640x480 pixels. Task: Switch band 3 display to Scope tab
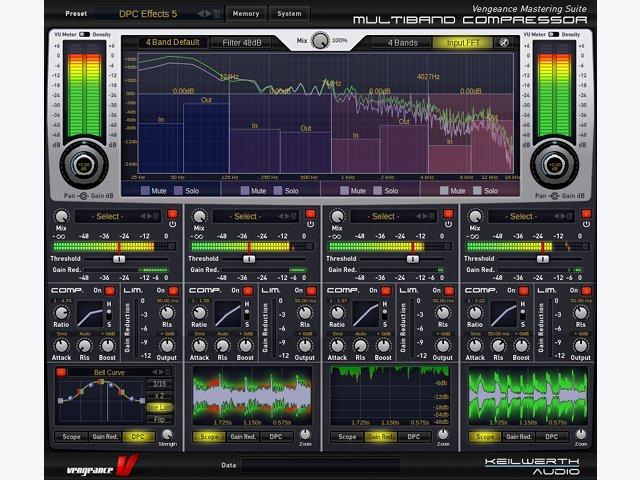[x=347, y=437]
